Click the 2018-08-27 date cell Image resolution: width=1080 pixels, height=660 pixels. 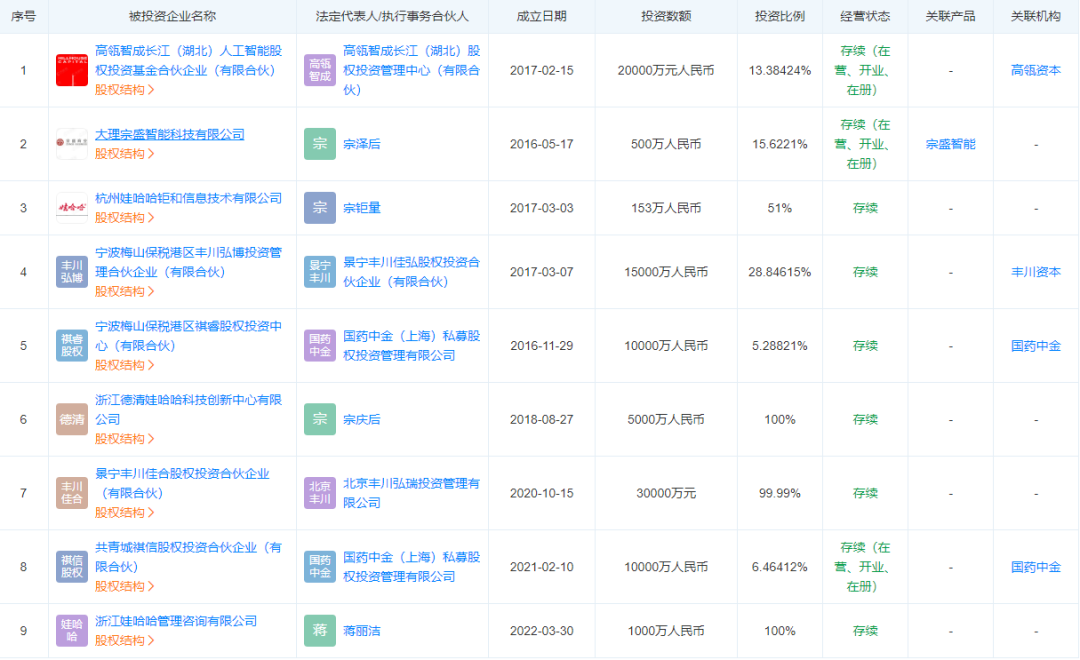click(541, 420)
